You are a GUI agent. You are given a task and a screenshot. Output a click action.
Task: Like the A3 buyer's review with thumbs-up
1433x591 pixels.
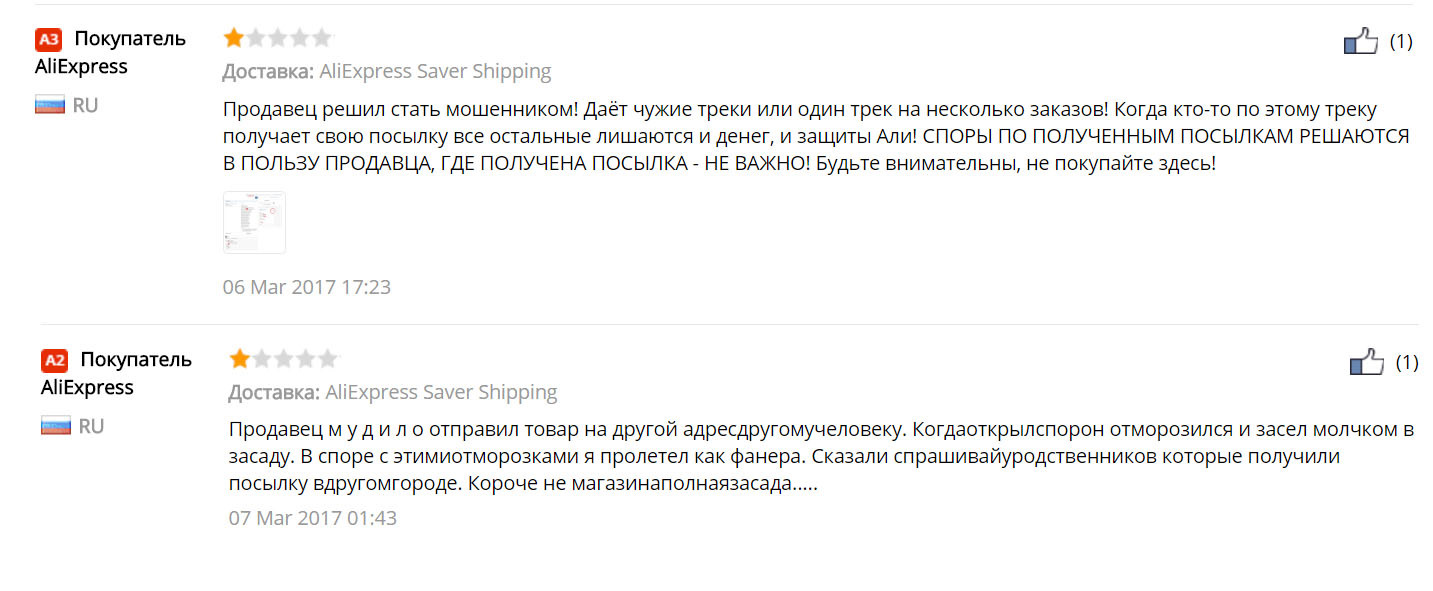1360,41
